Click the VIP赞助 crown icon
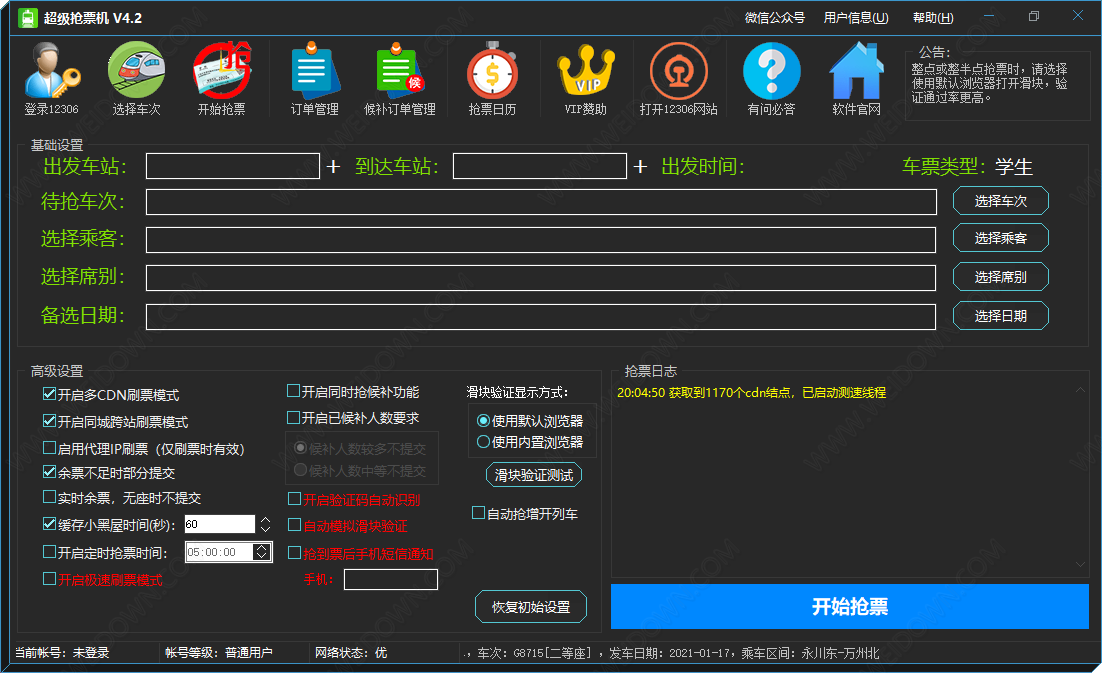 tap(585, 78)
